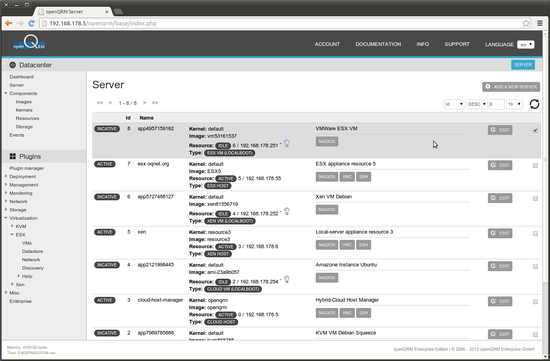Select checkbox for esx.oqnet.org row
This screenshot has width=550, height=361.
click(x=535, y=165)
